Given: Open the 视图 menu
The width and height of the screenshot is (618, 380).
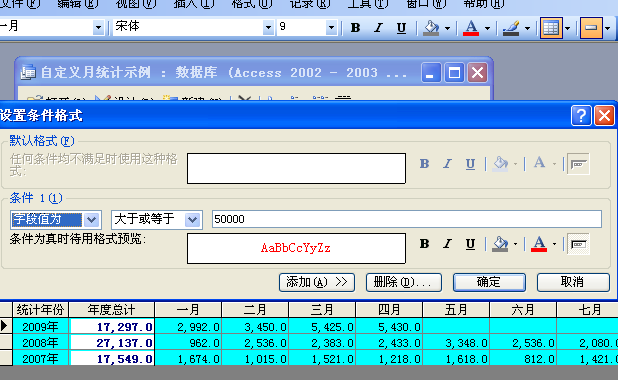Looking at the screenshot, I should (x=136, y=4).
